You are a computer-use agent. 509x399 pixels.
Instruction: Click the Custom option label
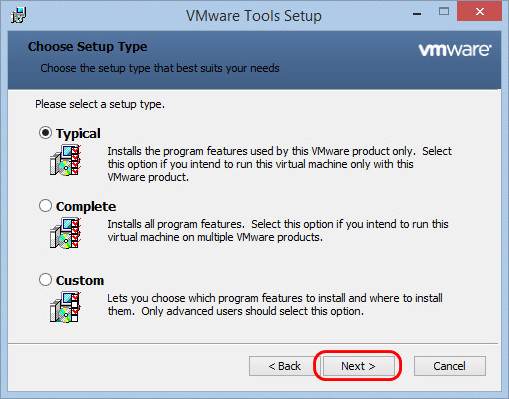tap(80, 280)
